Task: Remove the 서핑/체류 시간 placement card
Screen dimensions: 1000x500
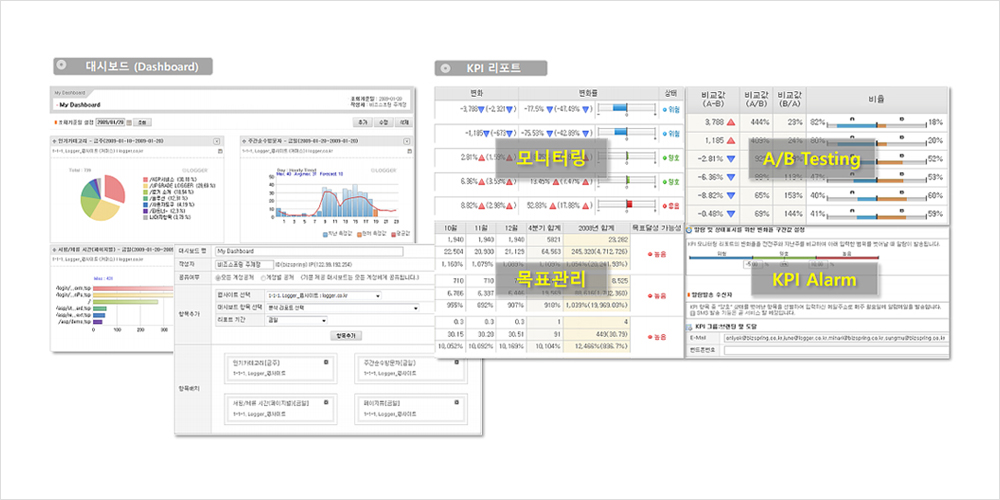Action: pos(326,403)
